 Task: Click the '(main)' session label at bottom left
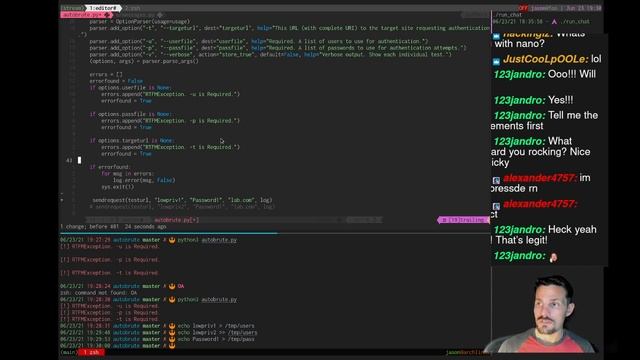point(69,352)
